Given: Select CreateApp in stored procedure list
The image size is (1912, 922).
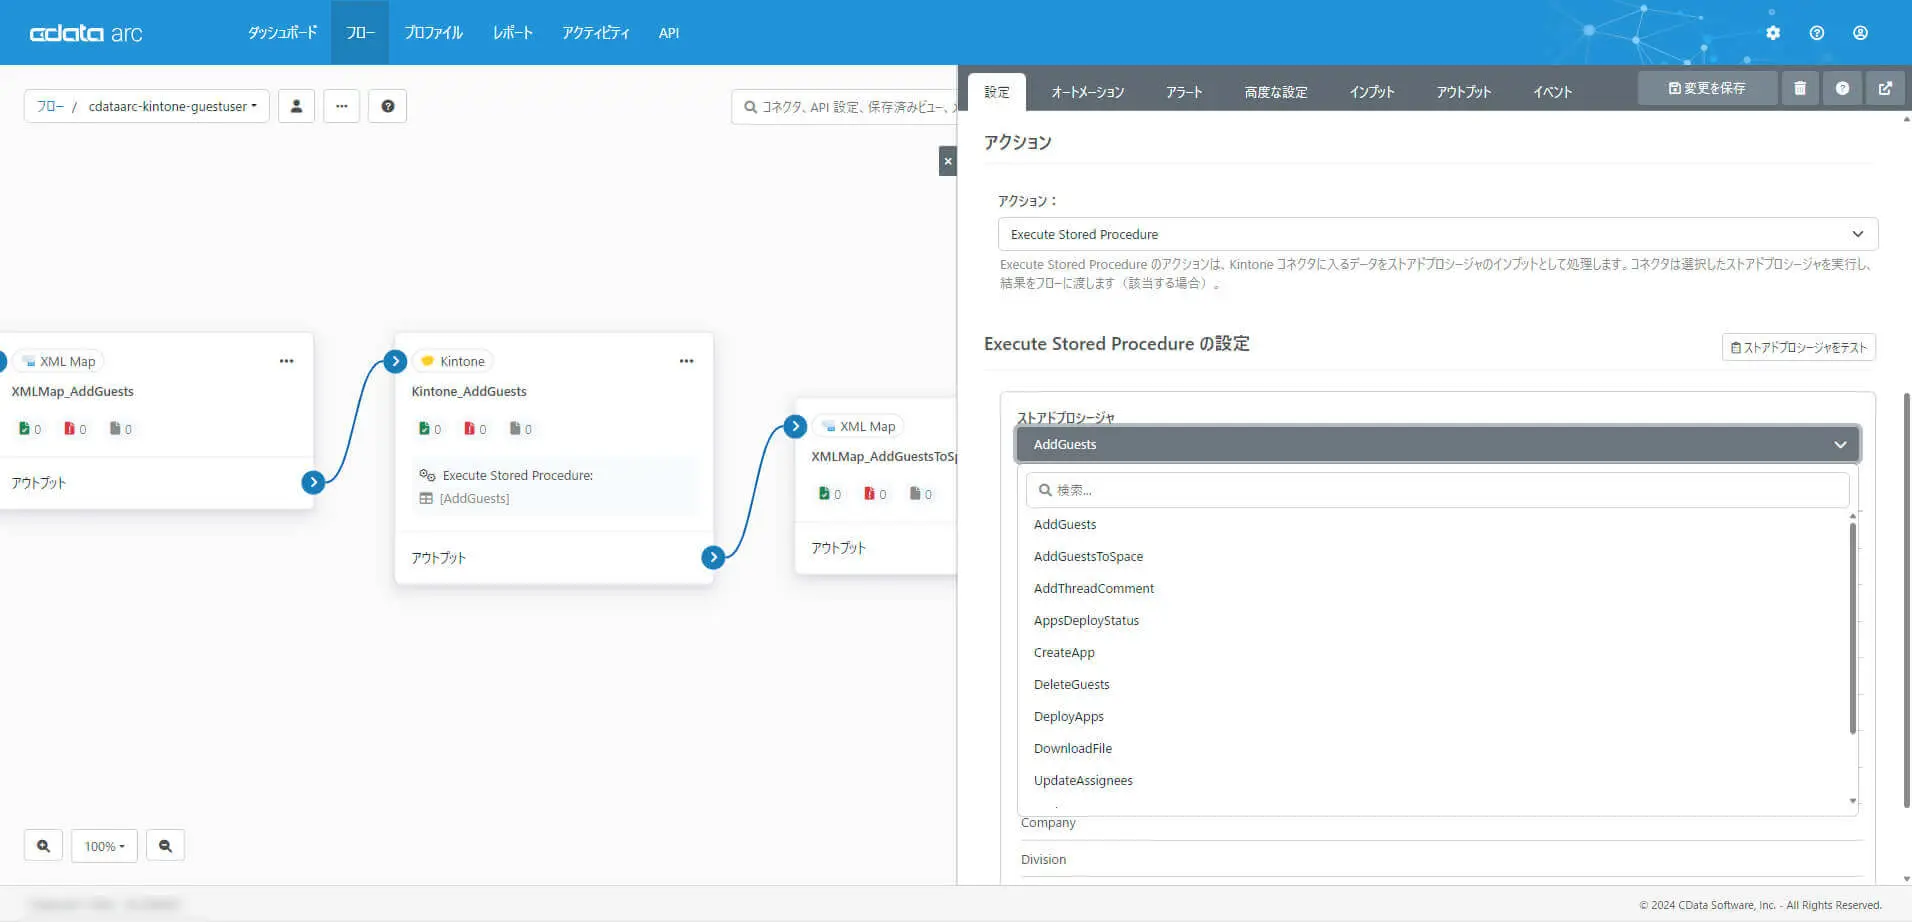Looking at the screenshot, I should [1064, 652].
